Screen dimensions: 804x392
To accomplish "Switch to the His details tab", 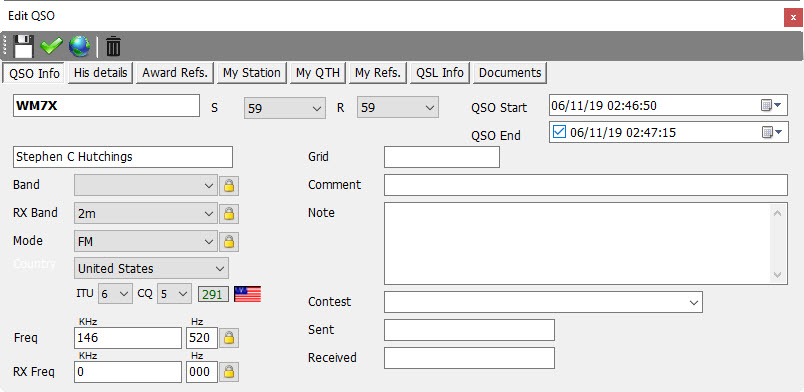I will coord(100,73).
